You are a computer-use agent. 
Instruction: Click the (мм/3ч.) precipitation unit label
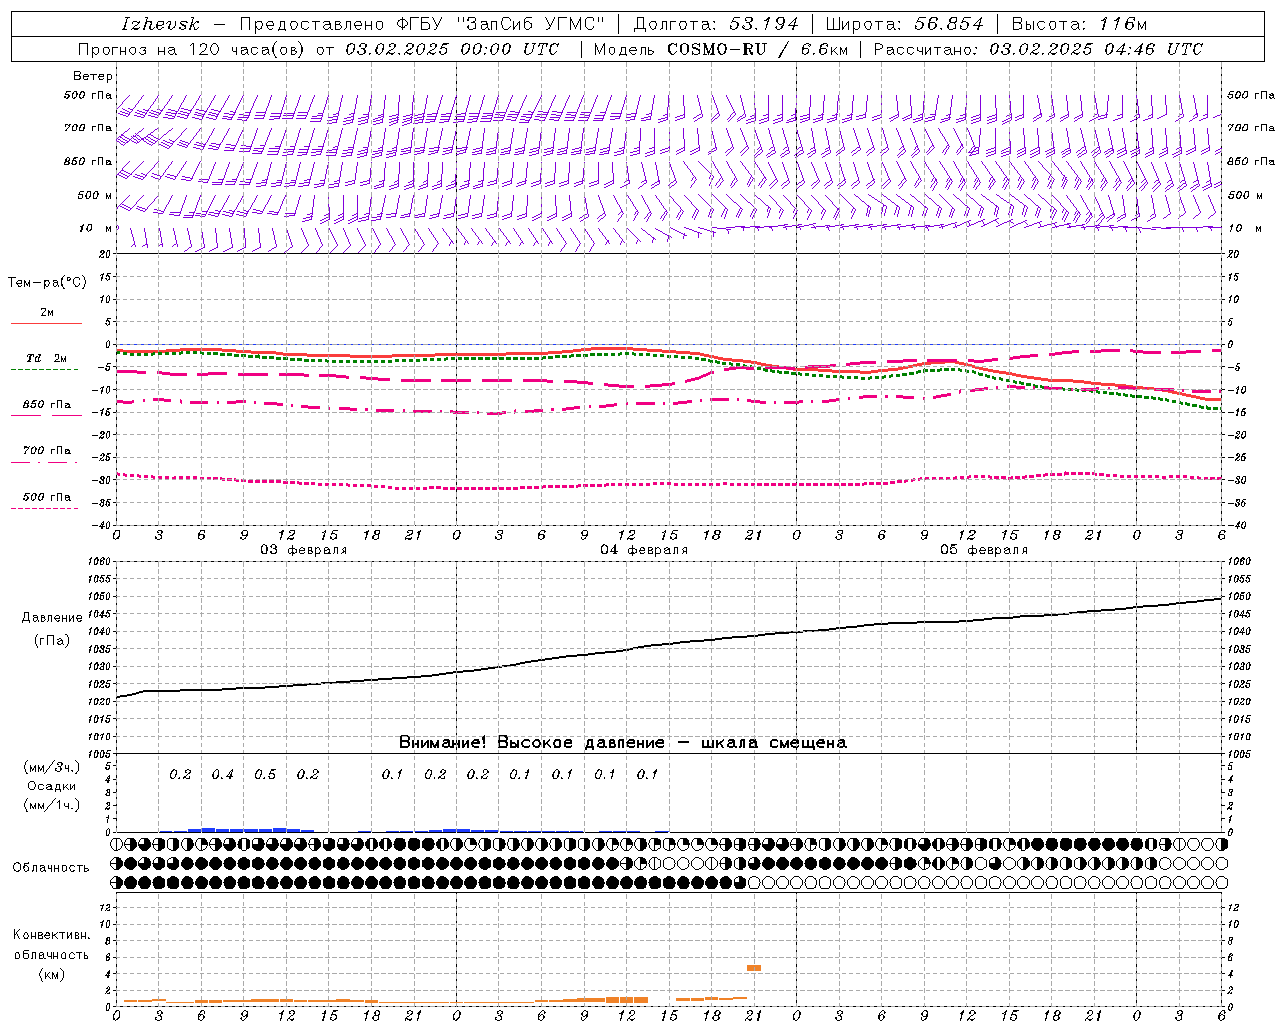coord(52,767)
